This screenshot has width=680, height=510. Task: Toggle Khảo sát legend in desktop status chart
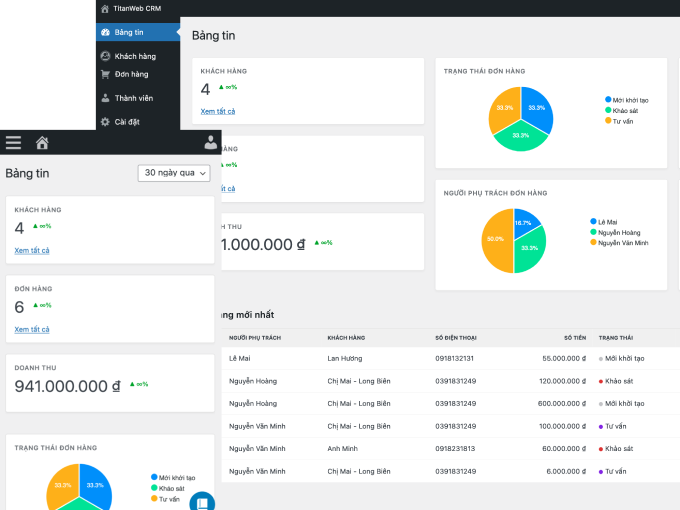coord(621,111)
